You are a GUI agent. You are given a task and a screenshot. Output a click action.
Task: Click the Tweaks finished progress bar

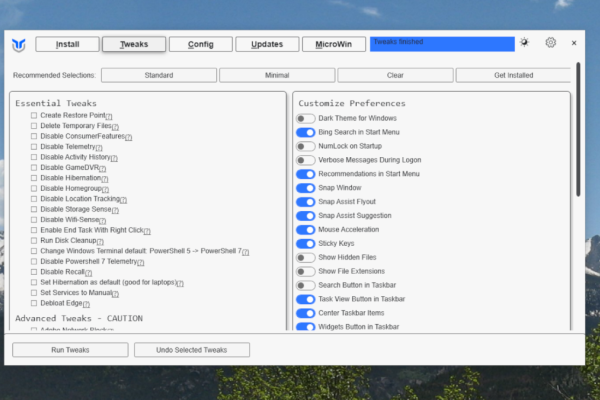click(x=442, y=44)
